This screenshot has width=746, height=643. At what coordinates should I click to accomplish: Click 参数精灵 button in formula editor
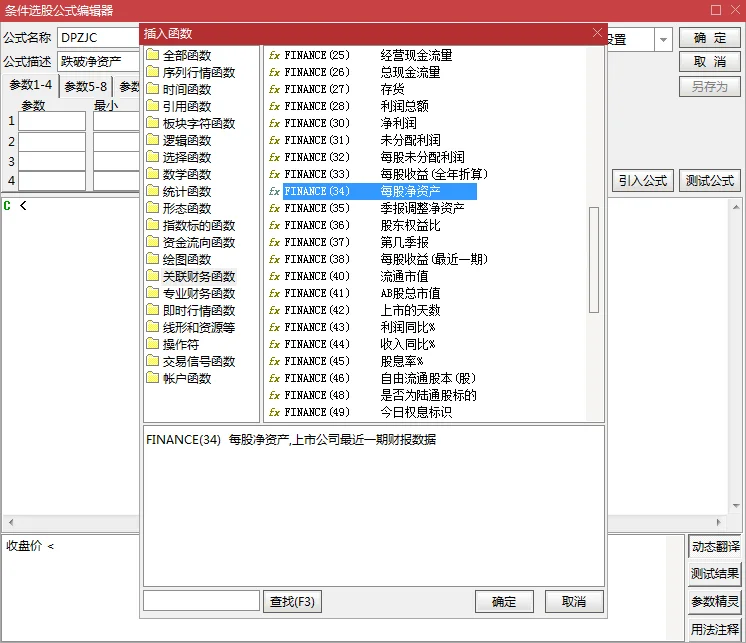tap(715, 602)
